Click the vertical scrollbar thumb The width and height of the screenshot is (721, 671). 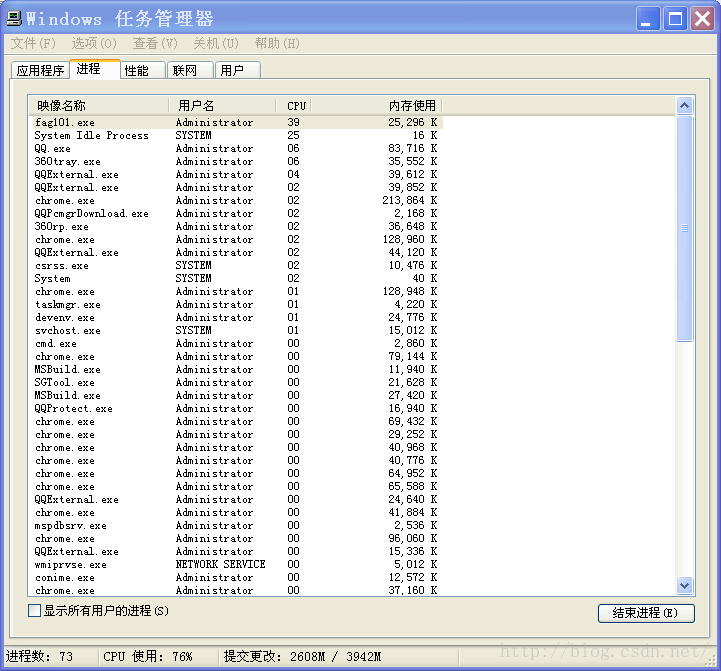click(x=684, y=228)
